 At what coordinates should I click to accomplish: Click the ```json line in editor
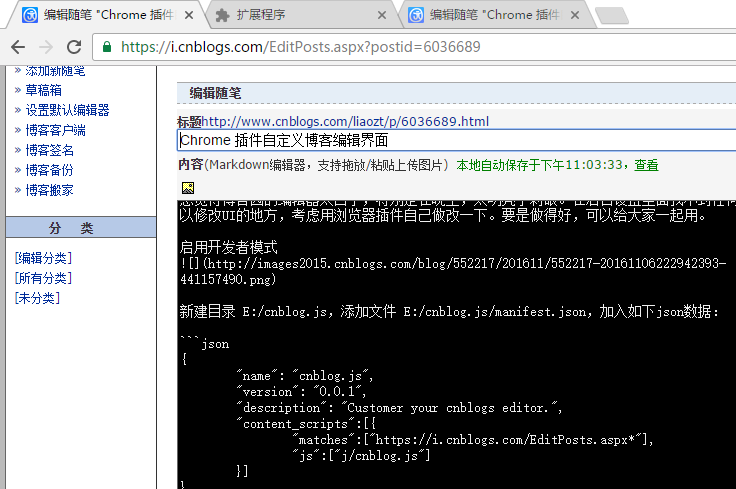(205, 344)
